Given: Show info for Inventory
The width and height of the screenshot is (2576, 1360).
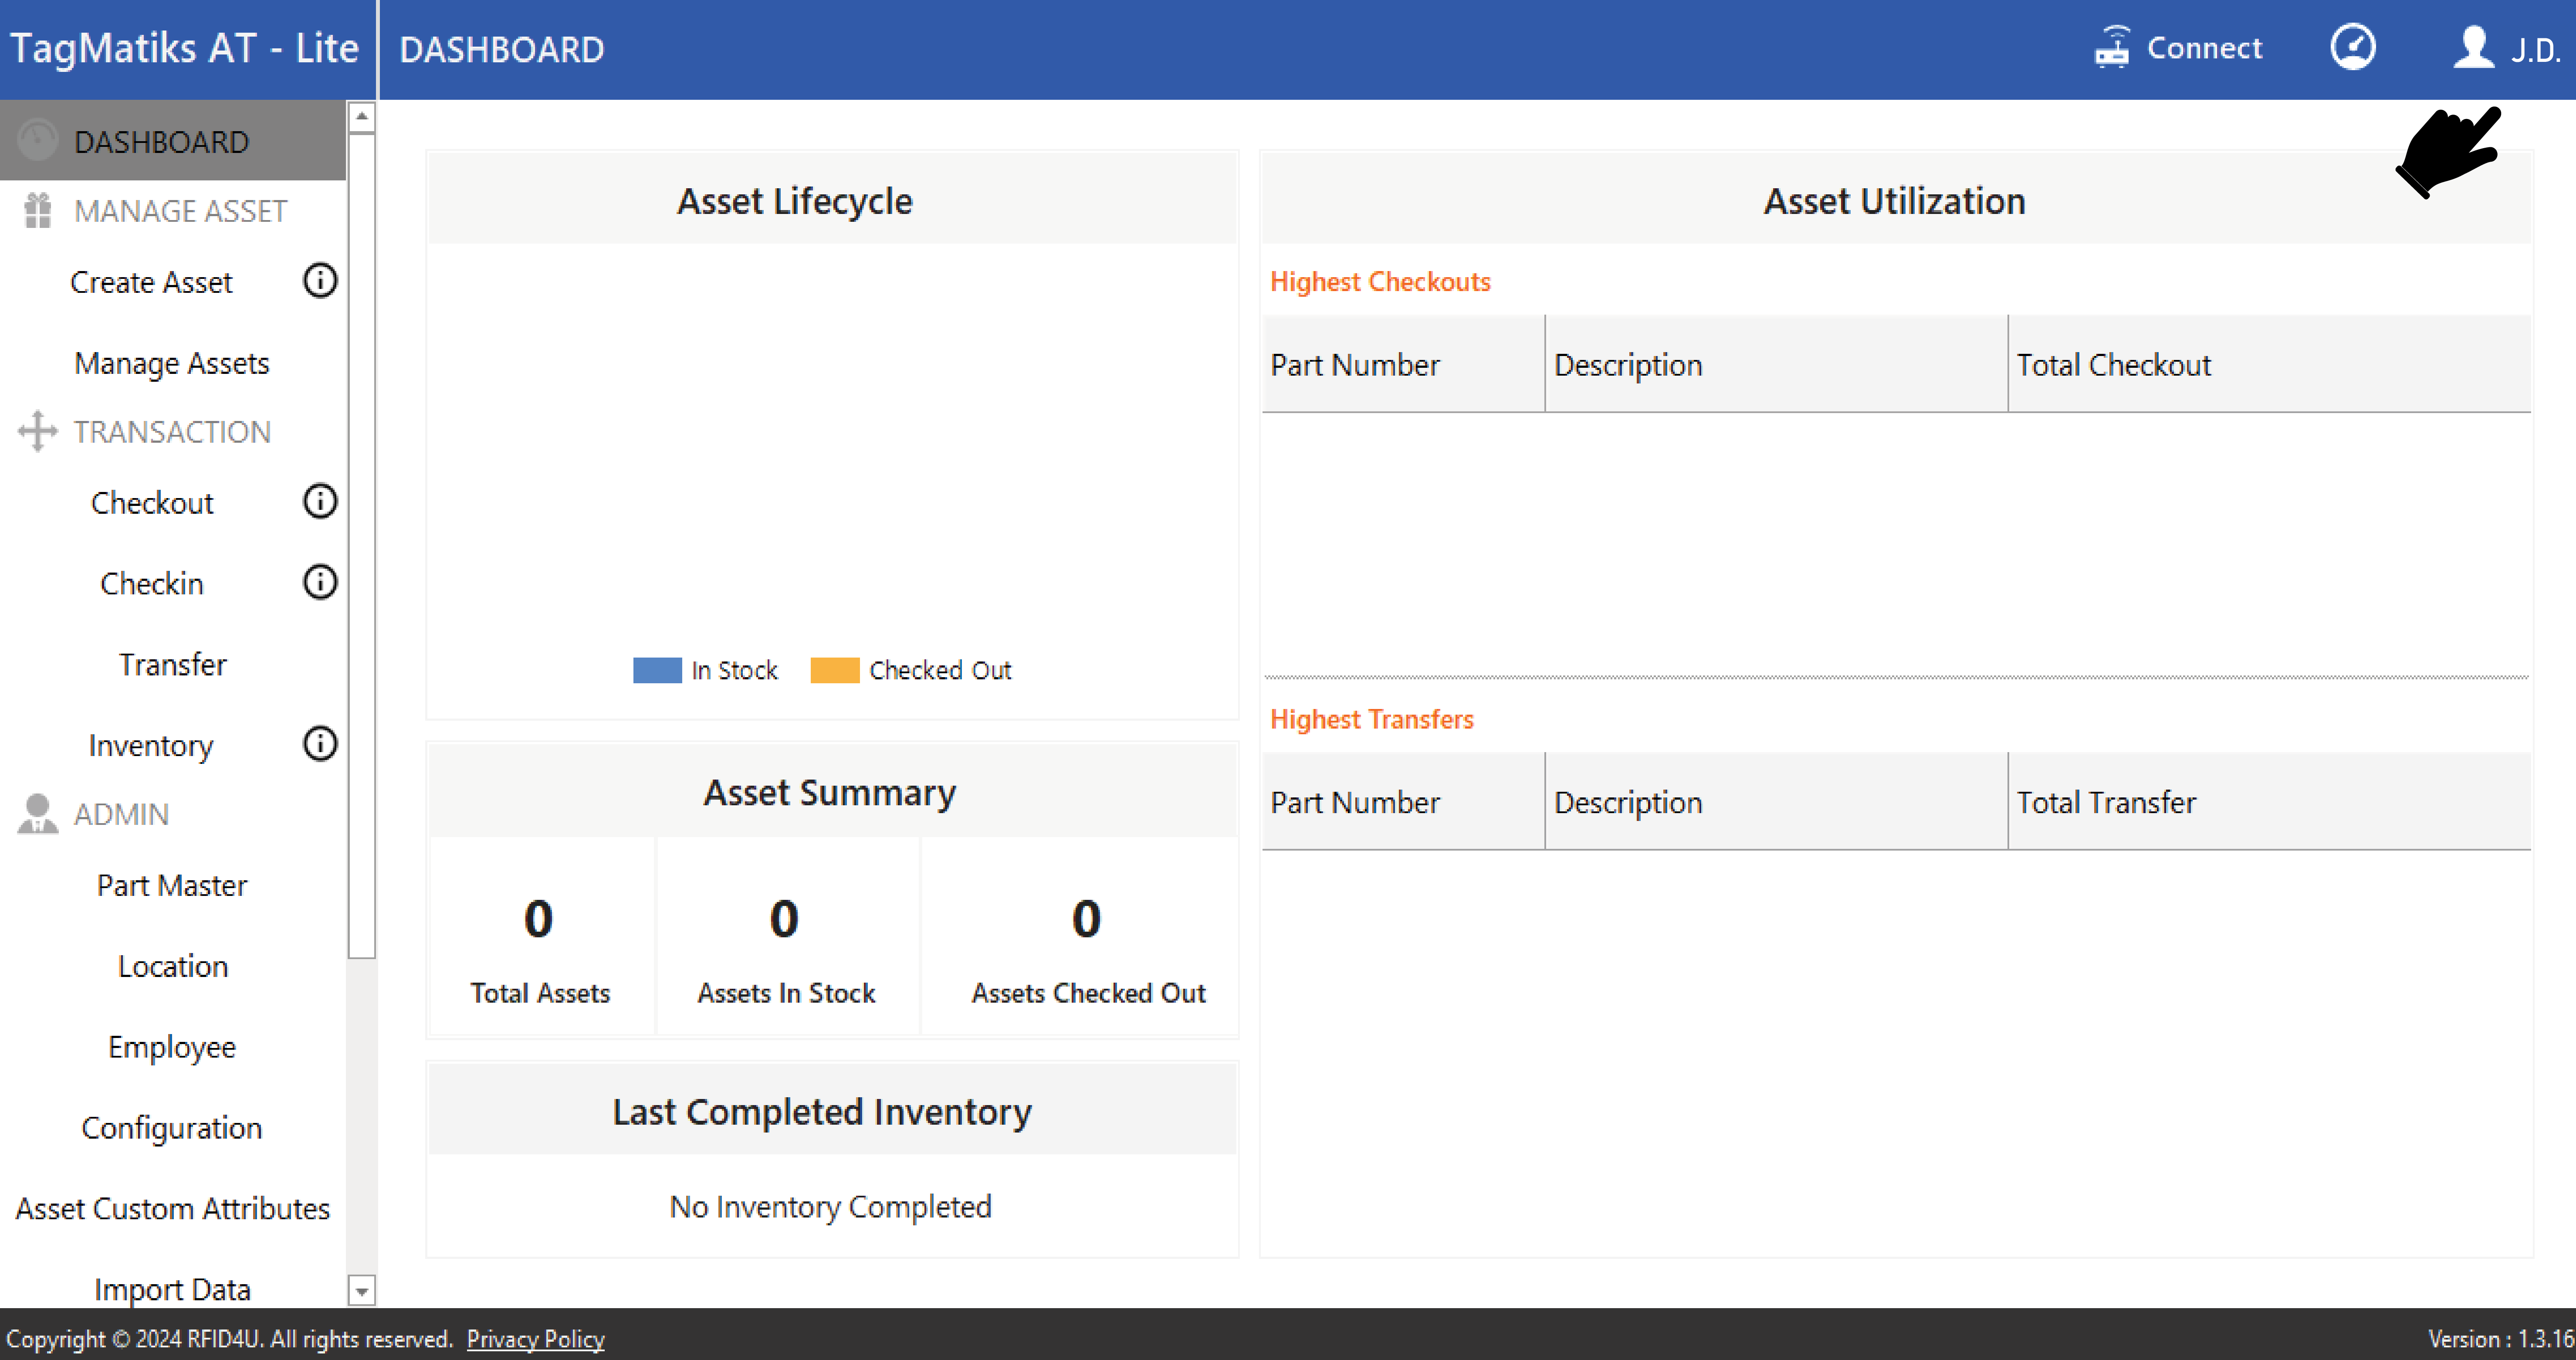Looking at the screenshot, I should tap(320, 744).
